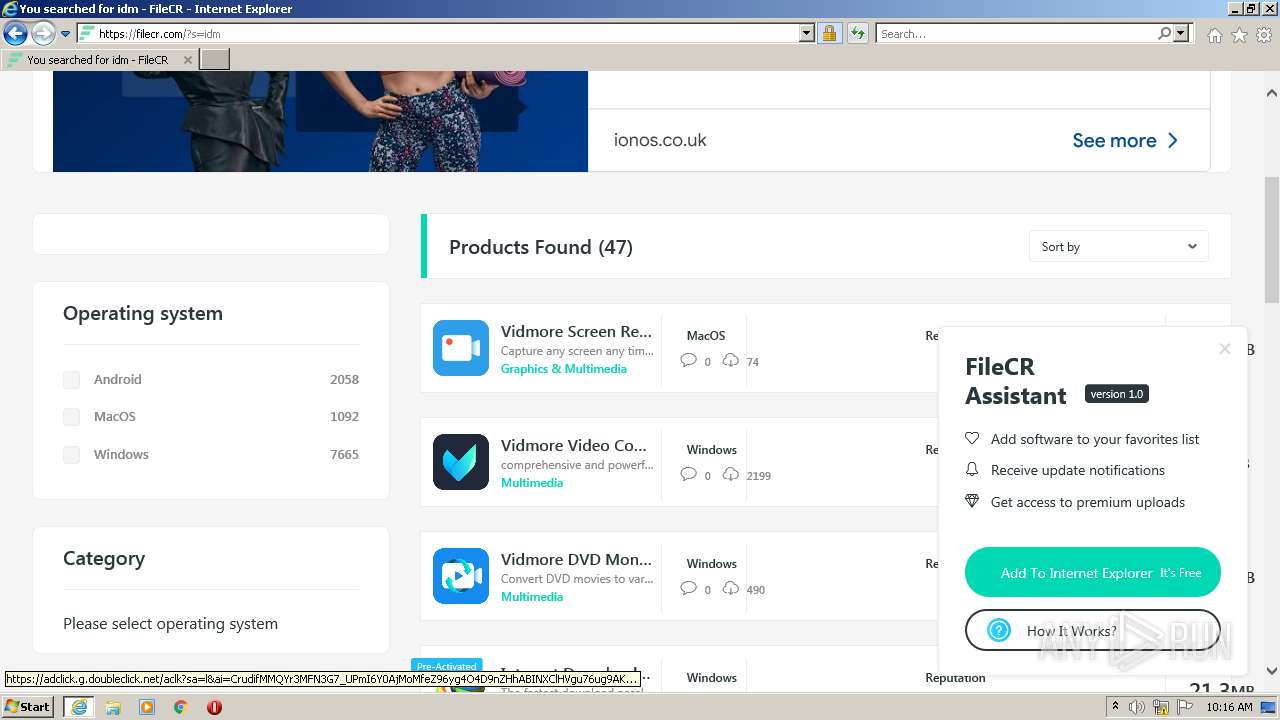
Task: Open the 'Vidmore DVD Mon...' title link
Action: [x=576, y=559]
